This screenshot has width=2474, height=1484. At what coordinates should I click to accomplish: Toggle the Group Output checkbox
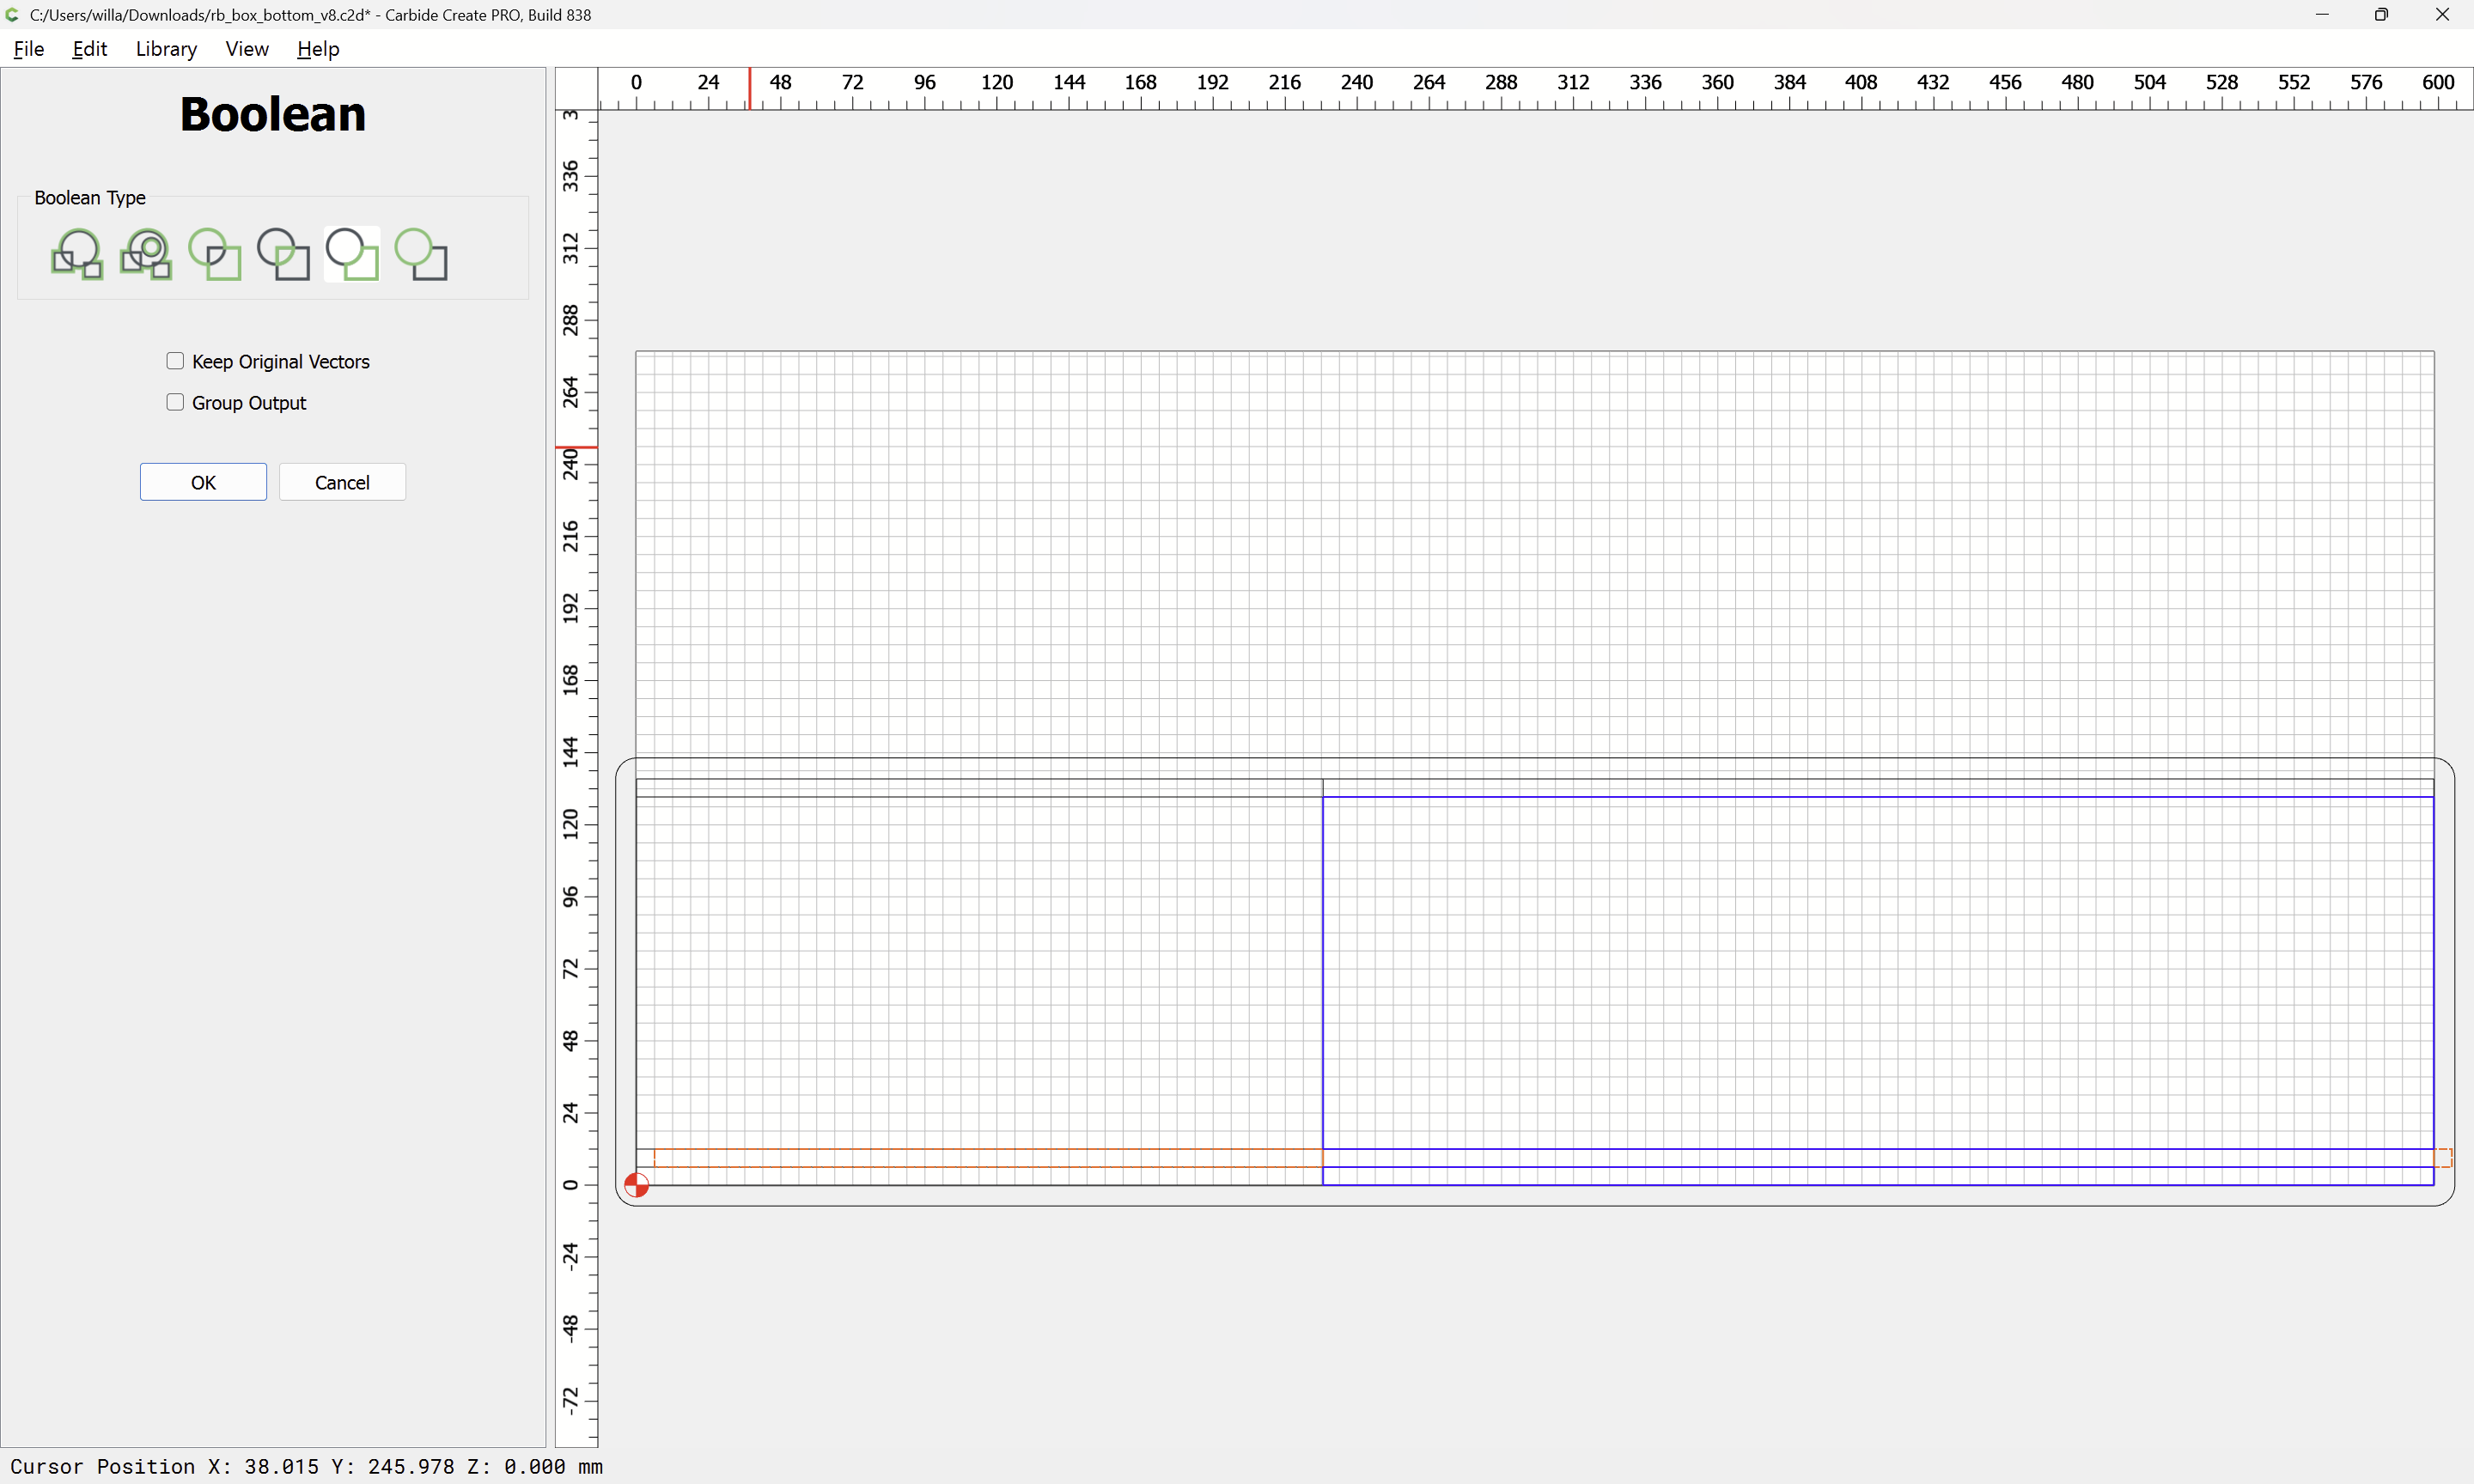click(176, 402)
